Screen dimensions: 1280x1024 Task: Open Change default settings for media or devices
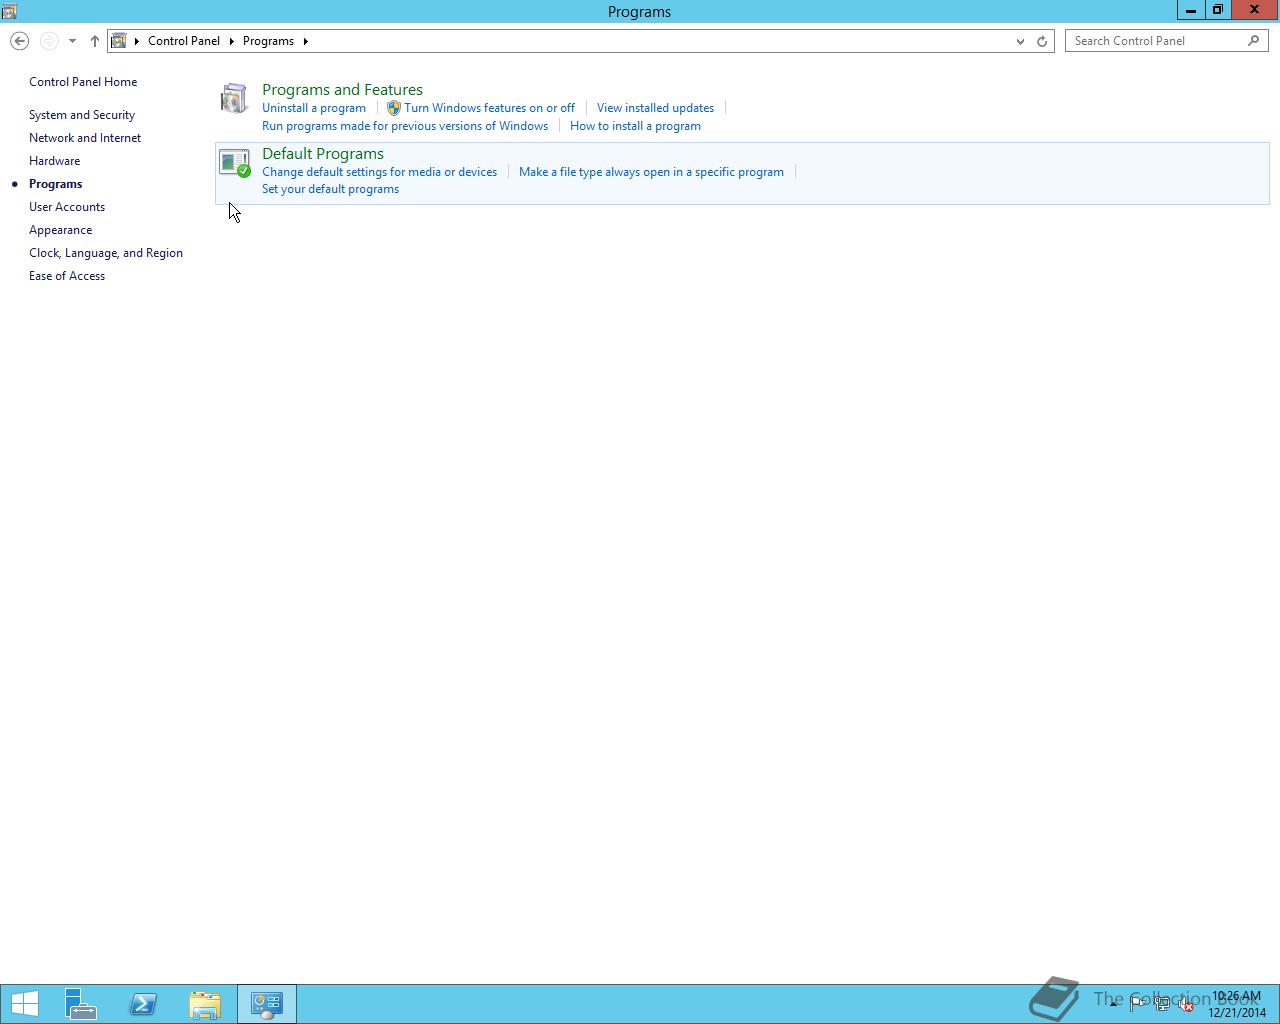(x=379, y=172)
